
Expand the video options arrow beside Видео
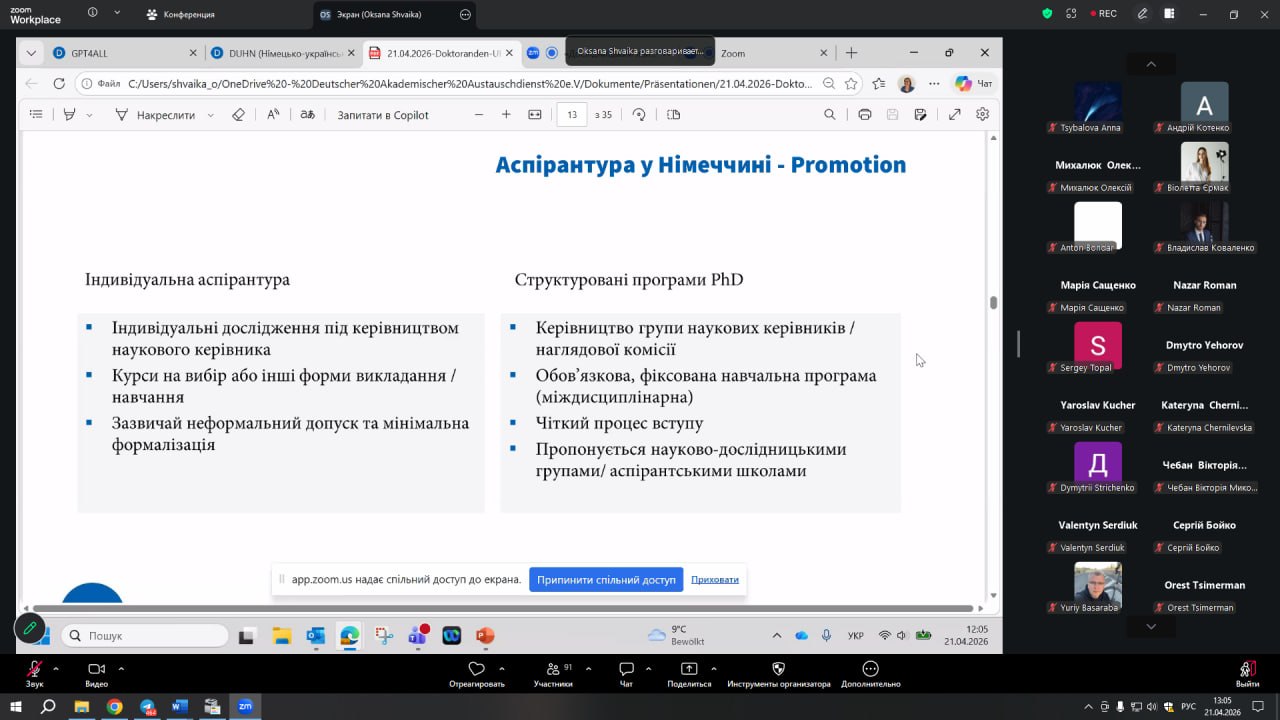point(121,668)
